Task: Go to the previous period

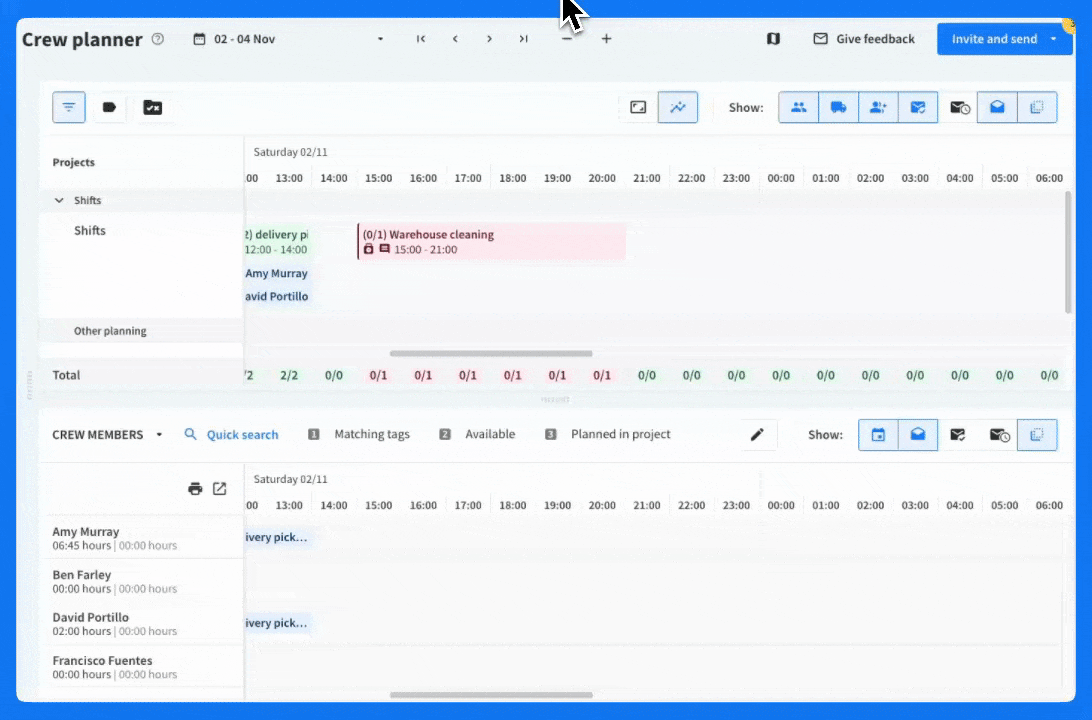Action: [x=455, y=39]
